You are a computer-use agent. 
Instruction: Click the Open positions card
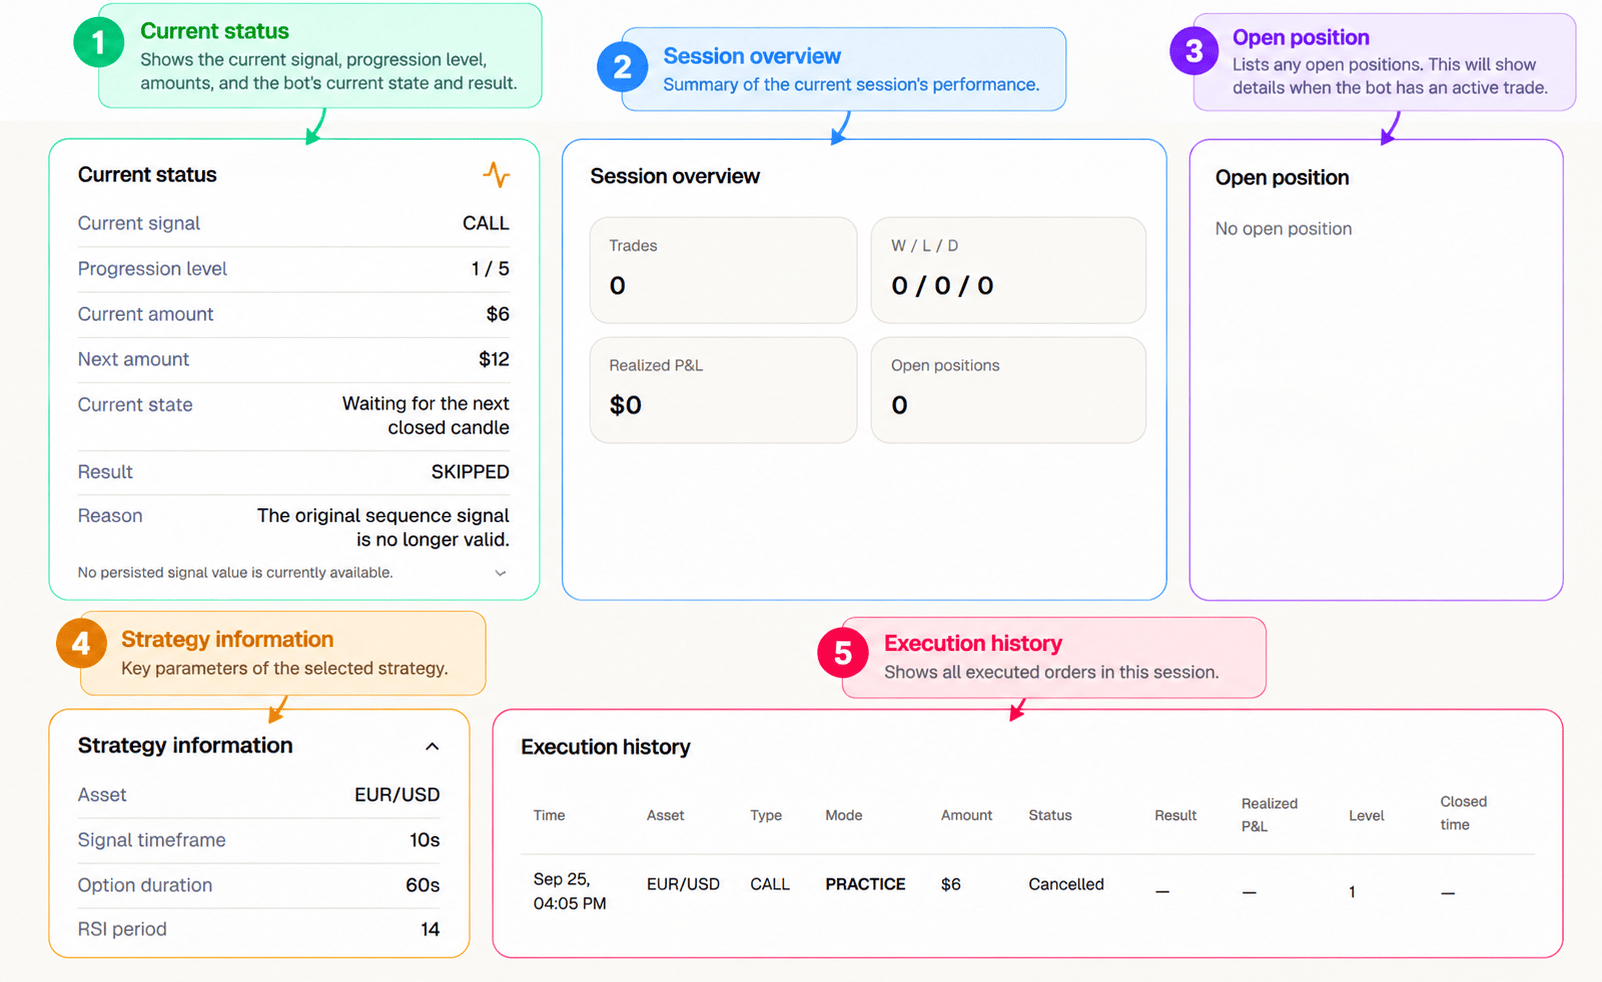point(1008,390)
